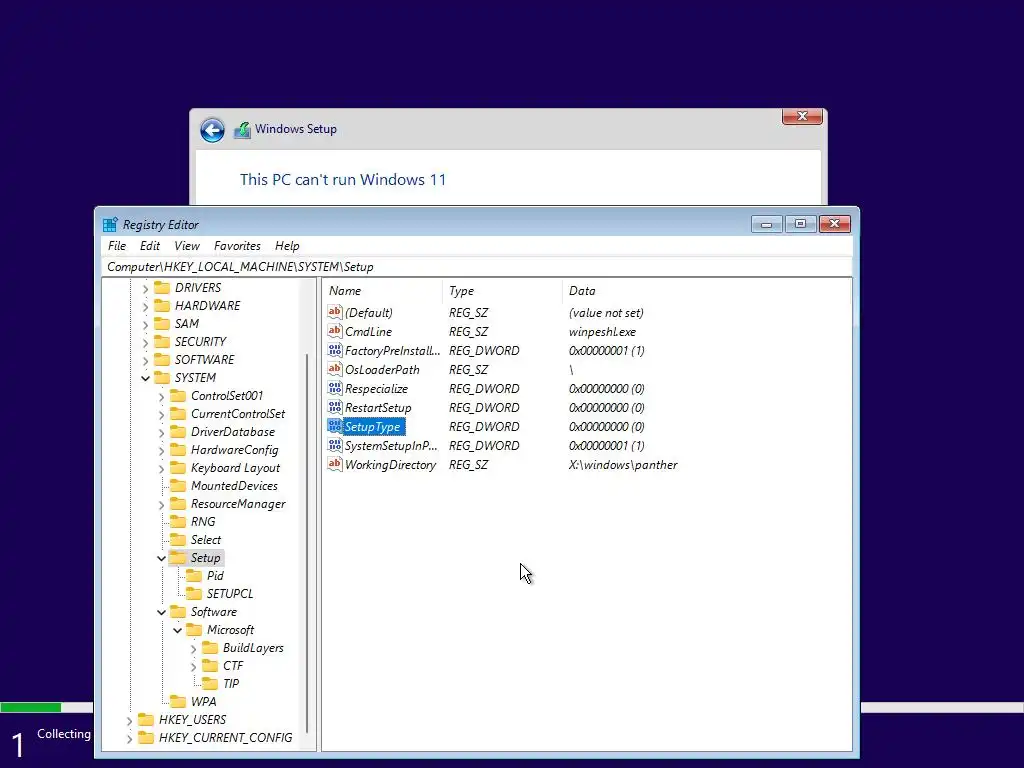This screenshot has height=768, width=1024.
Task: Expand the ResourceManager key
Action: tap(161, 504)
